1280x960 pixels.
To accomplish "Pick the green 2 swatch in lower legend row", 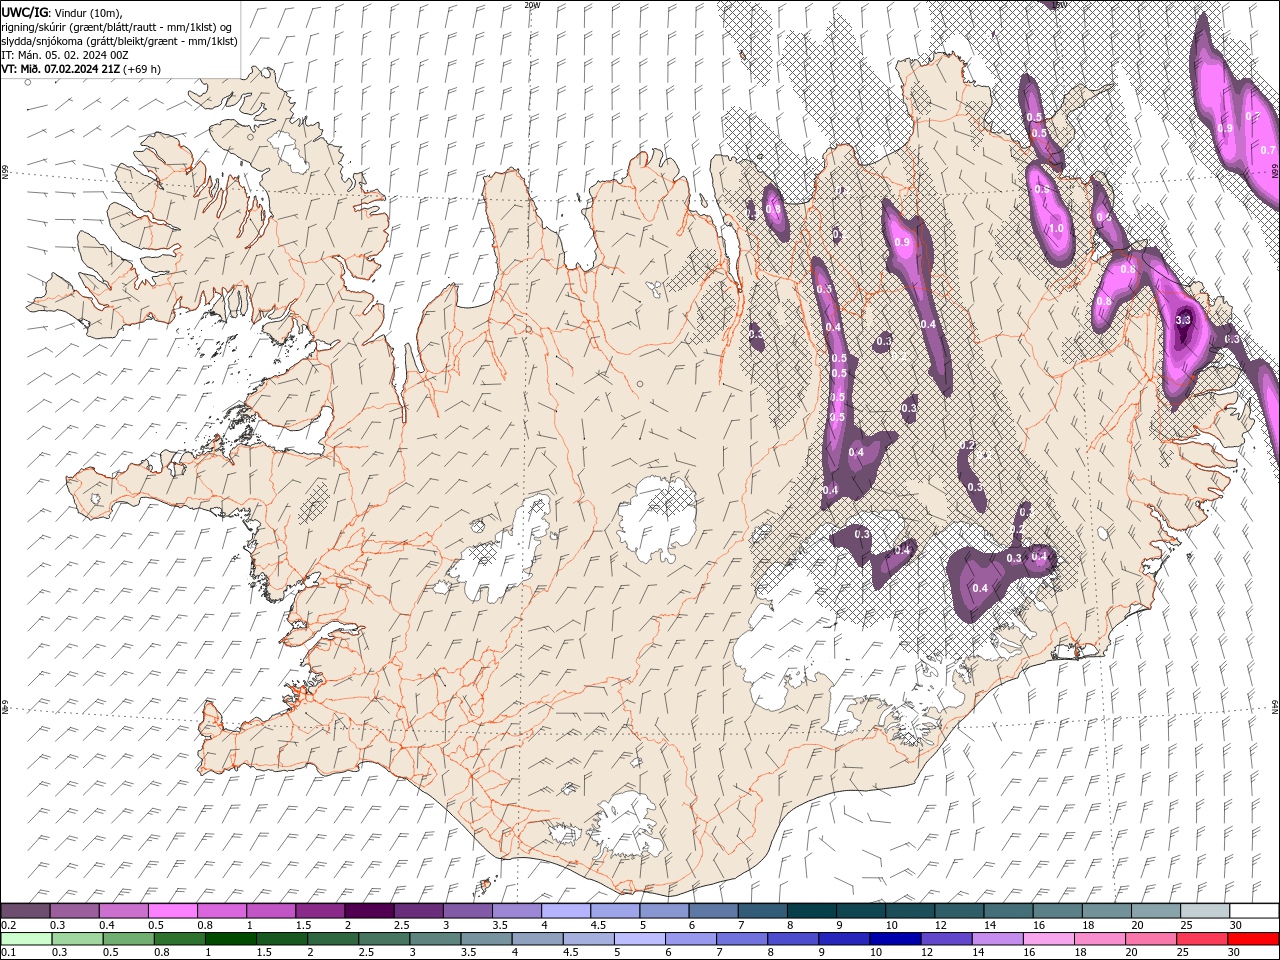I will tap(333, 939).
